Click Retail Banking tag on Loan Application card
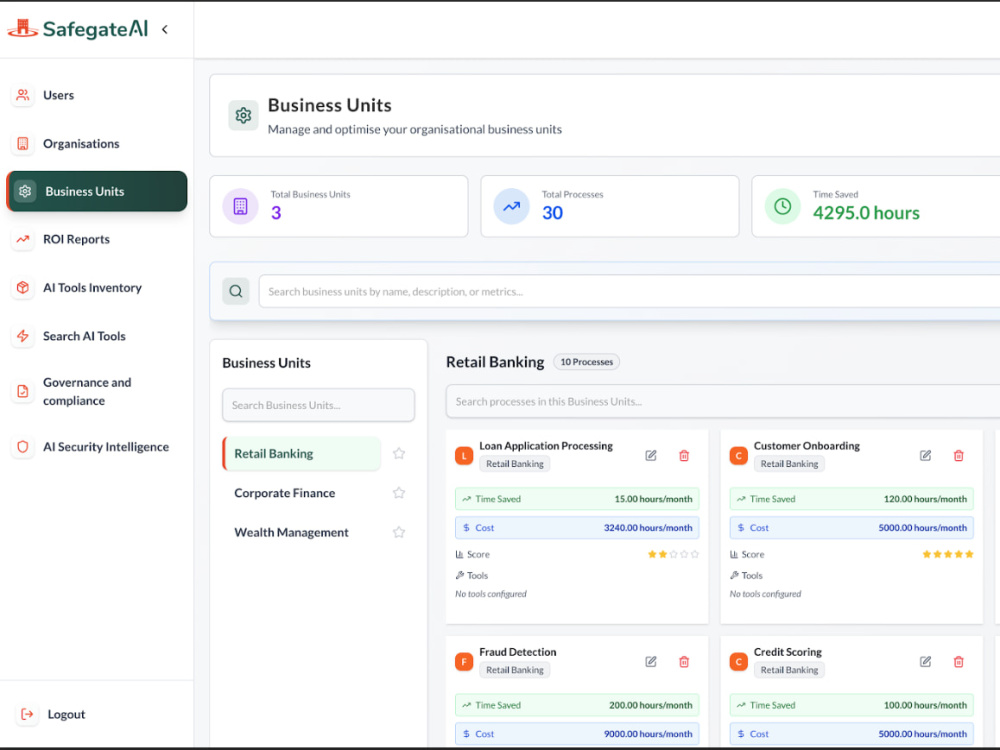This screenshot has width=1000, height=750. [x=515, y=464]
